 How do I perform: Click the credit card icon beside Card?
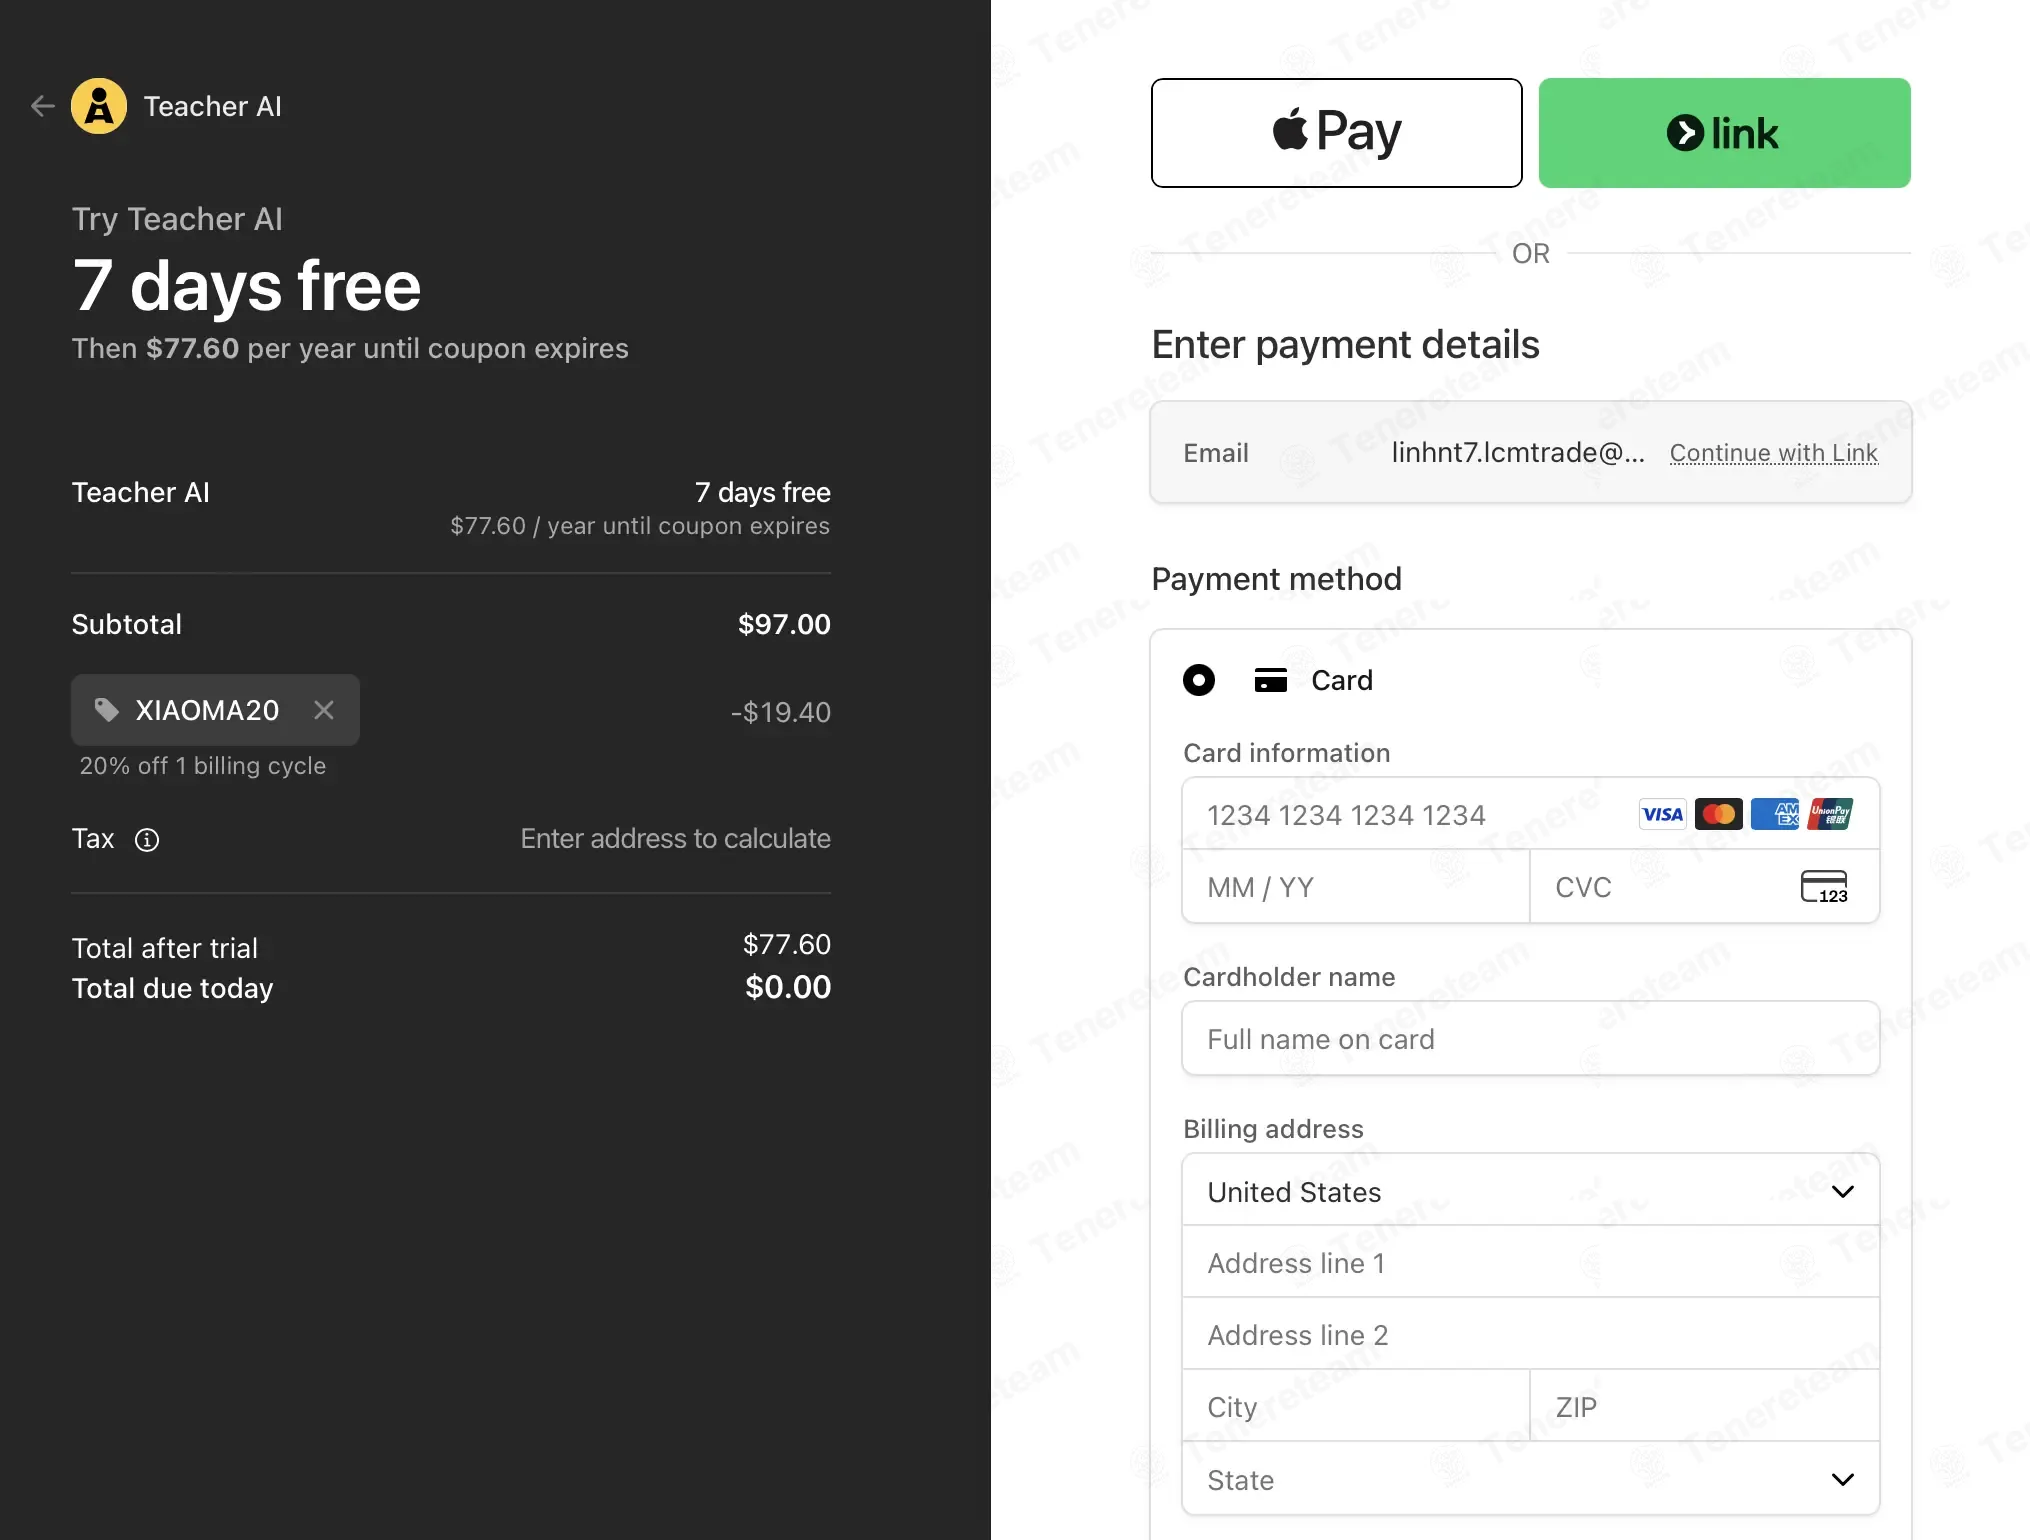[x=1271, y=681]
